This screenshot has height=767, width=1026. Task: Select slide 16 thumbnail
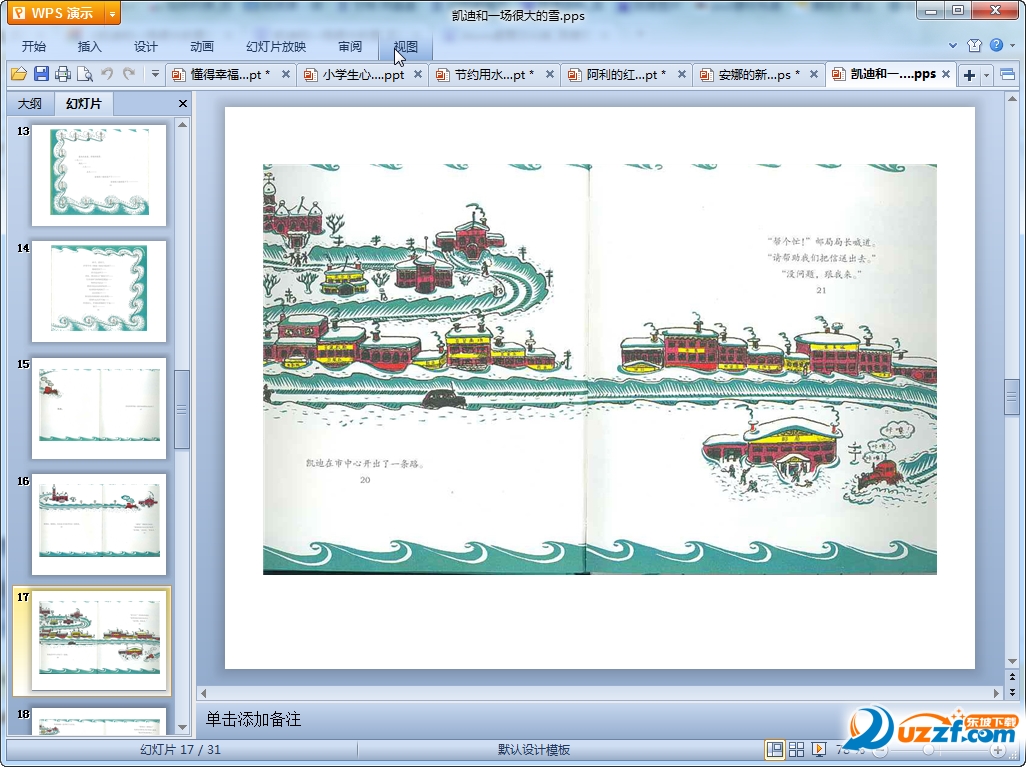point(99,524)
